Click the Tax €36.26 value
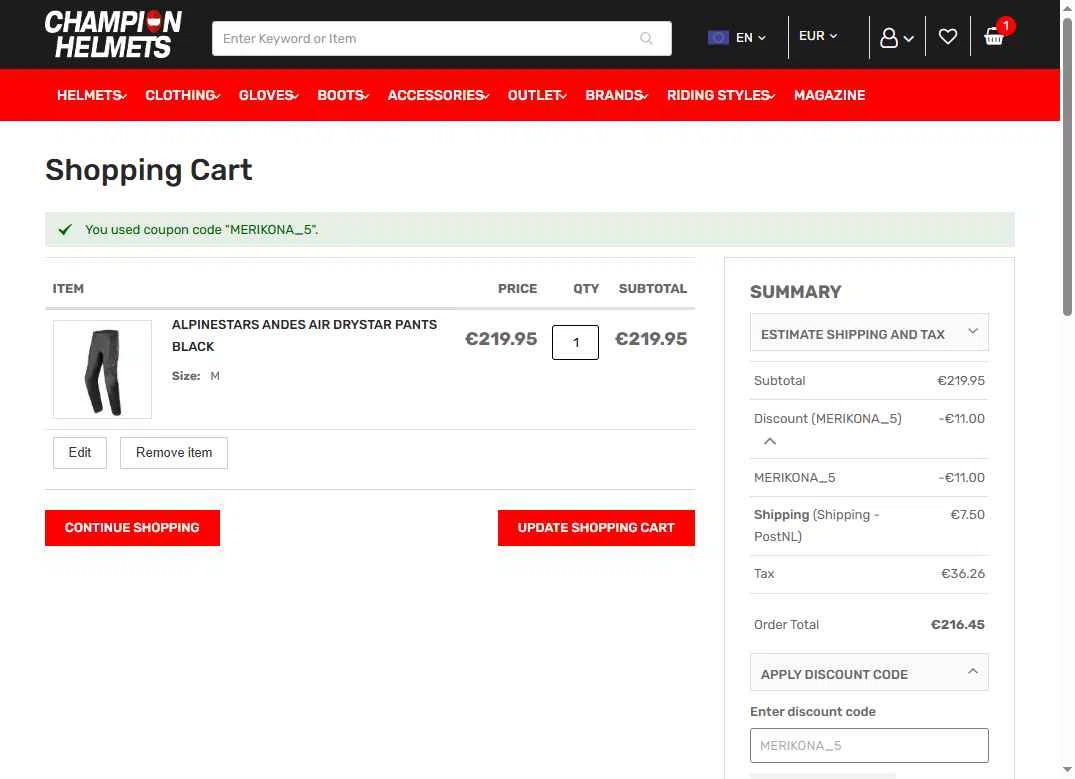1075x779 pixels. coord(963,574)
